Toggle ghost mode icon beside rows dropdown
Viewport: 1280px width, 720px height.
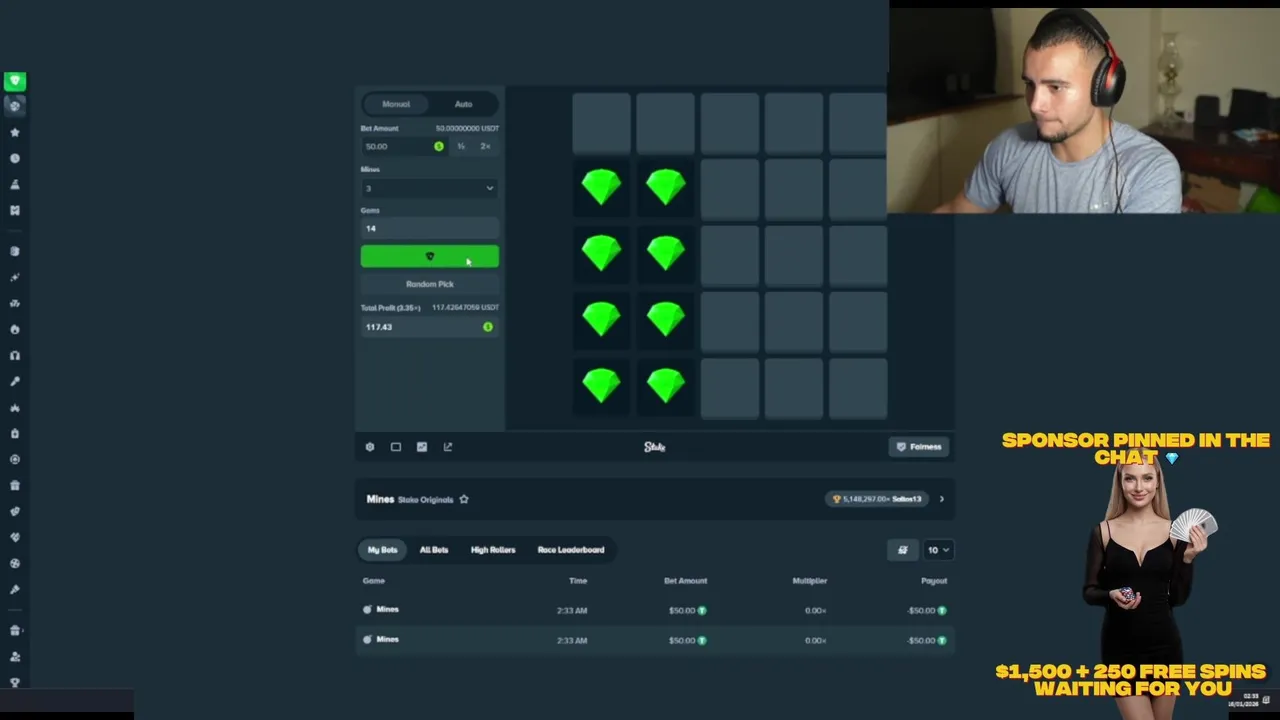tap(902, 550)
